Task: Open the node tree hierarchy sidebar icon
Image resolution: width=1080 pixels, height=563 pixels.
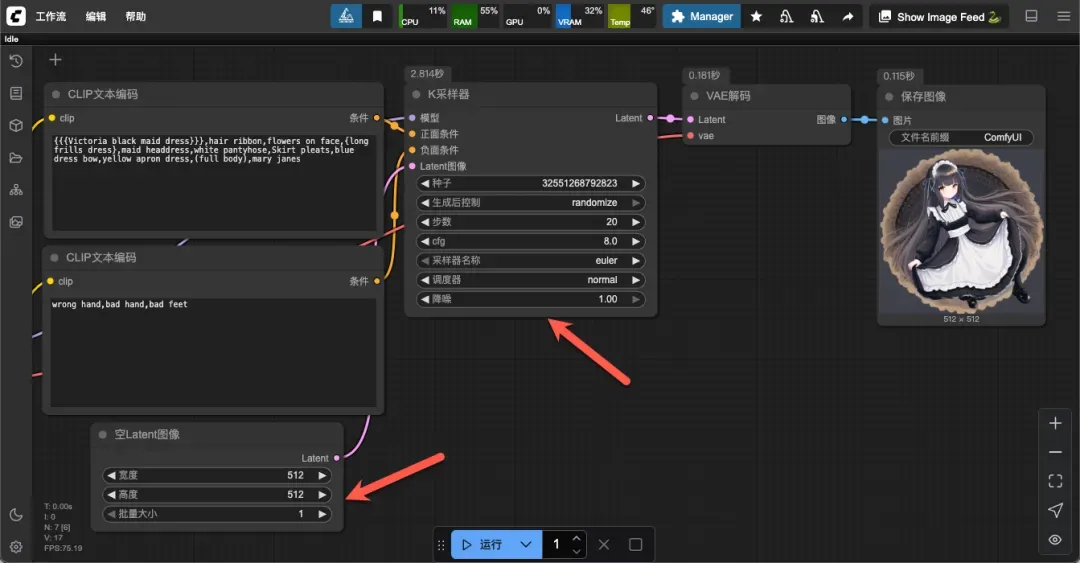Action: click(x=16, y=190)
